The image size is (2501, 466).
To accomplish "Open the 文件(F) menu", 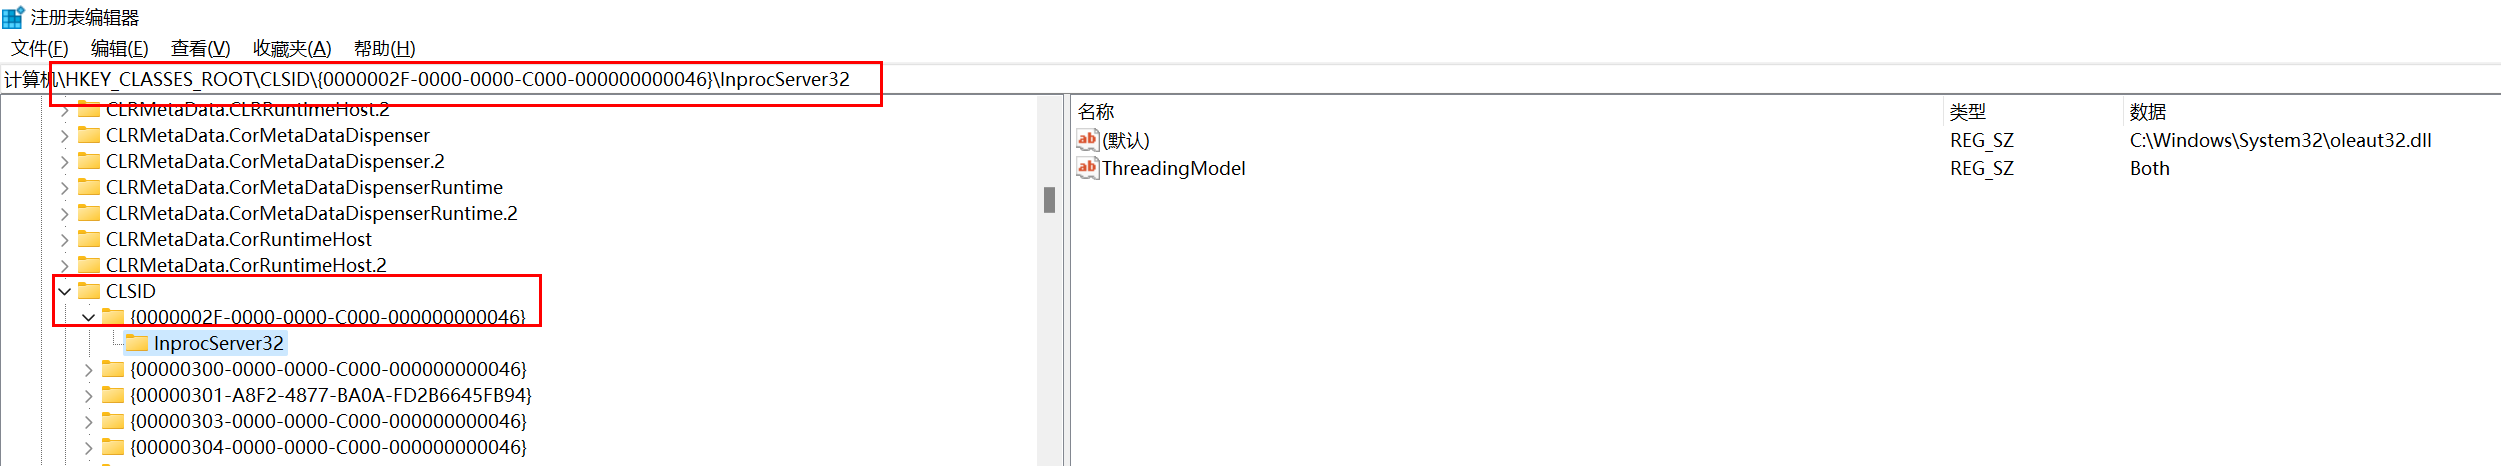I will click(x=40, y=48).
